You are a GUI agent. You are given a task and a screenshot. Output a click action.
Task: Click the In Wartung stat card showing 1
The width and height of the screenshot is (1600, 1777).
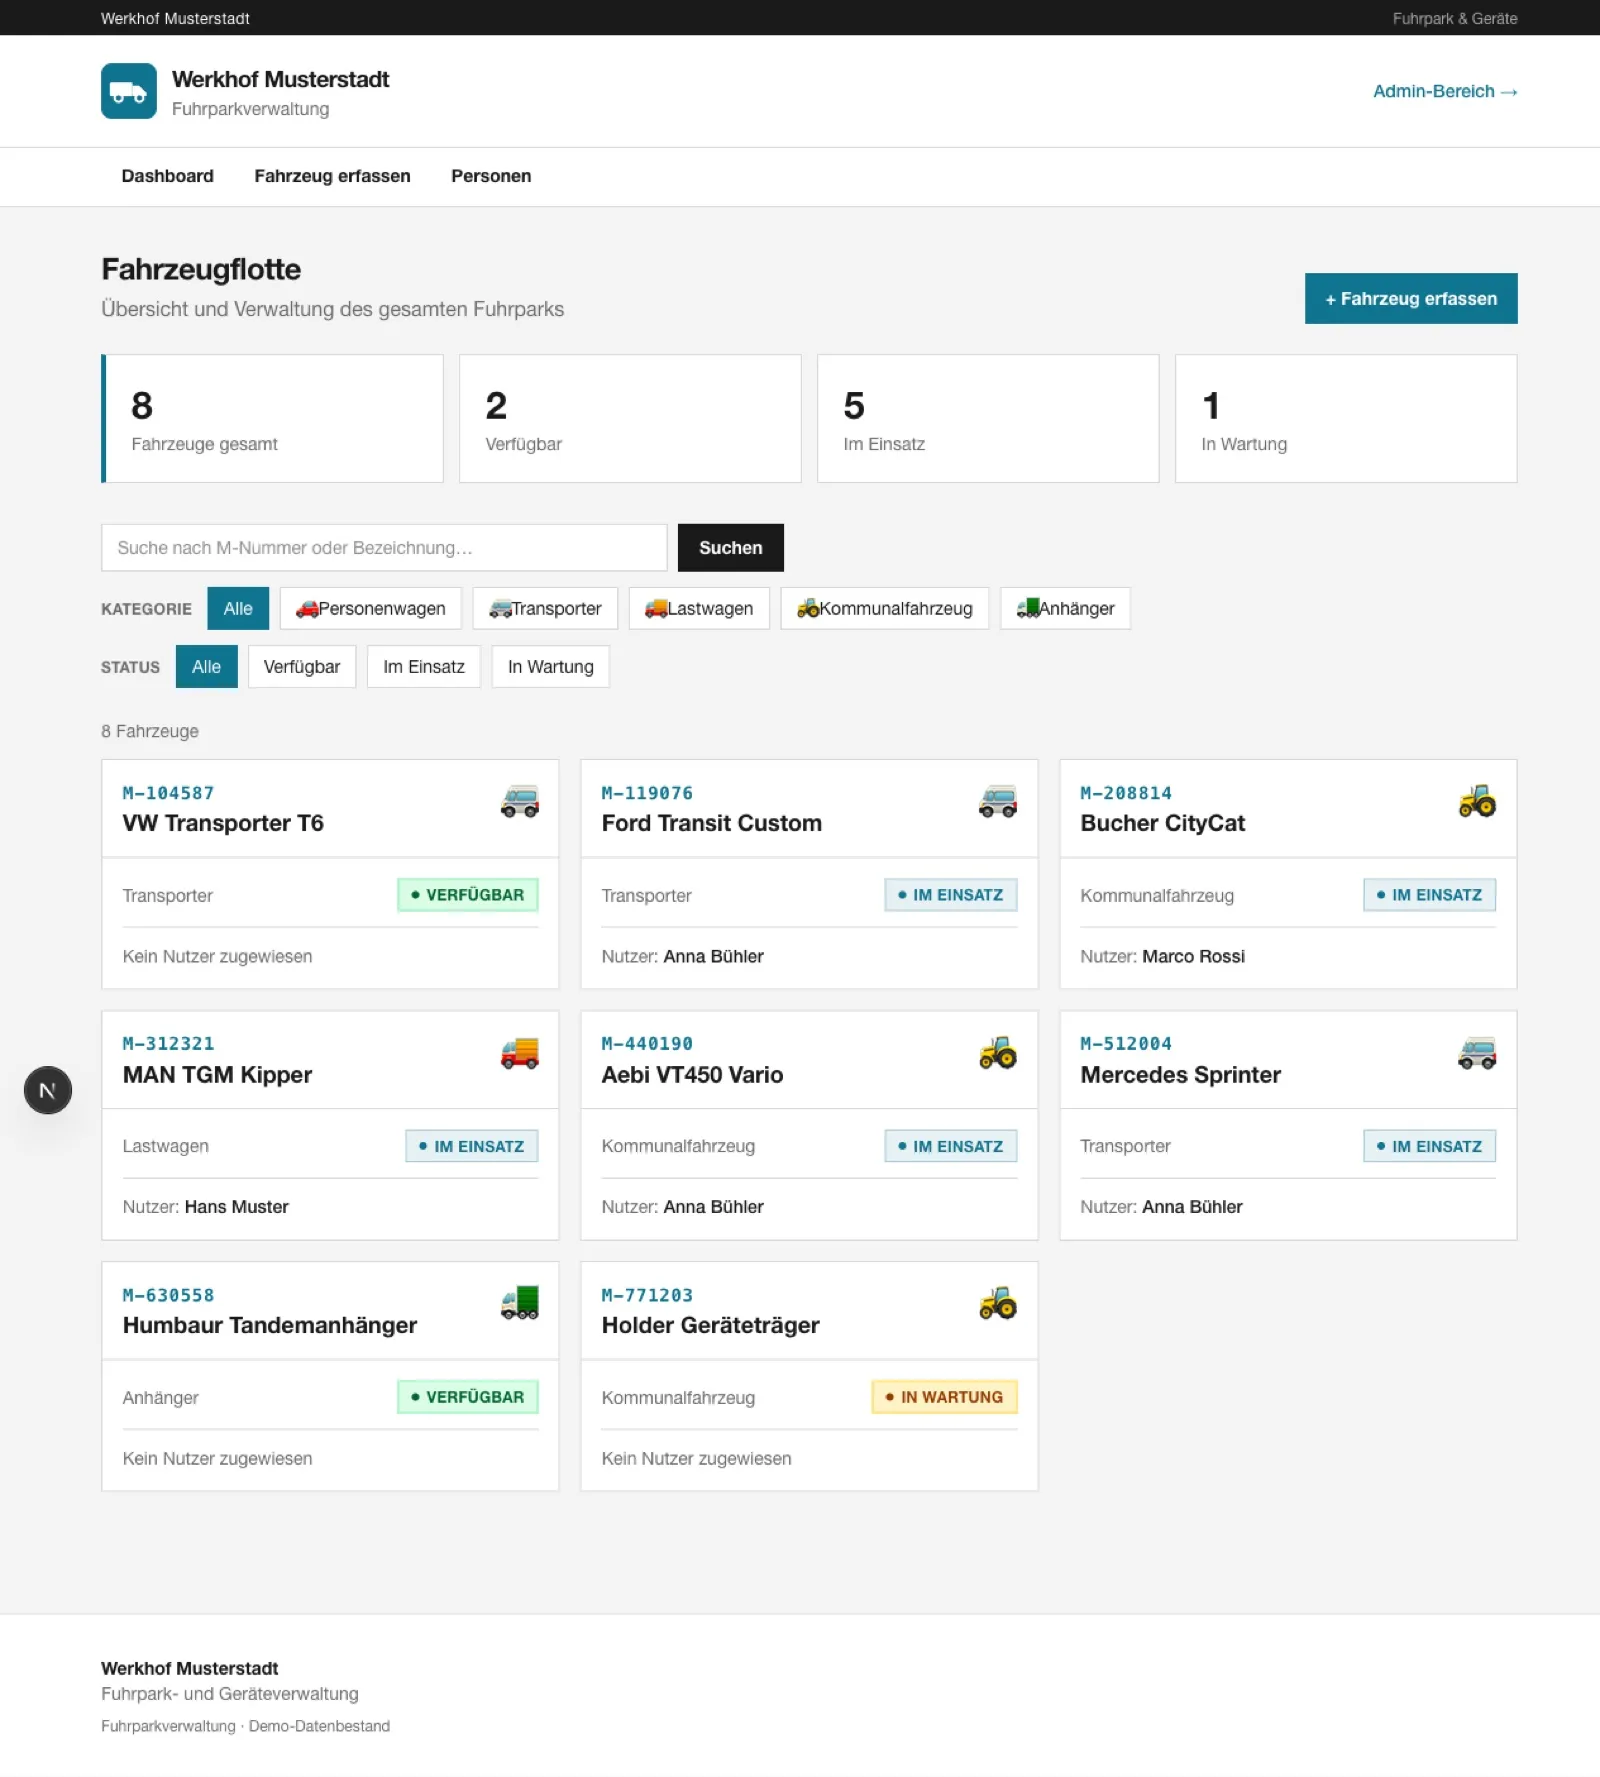click(x=1346, y=418)
